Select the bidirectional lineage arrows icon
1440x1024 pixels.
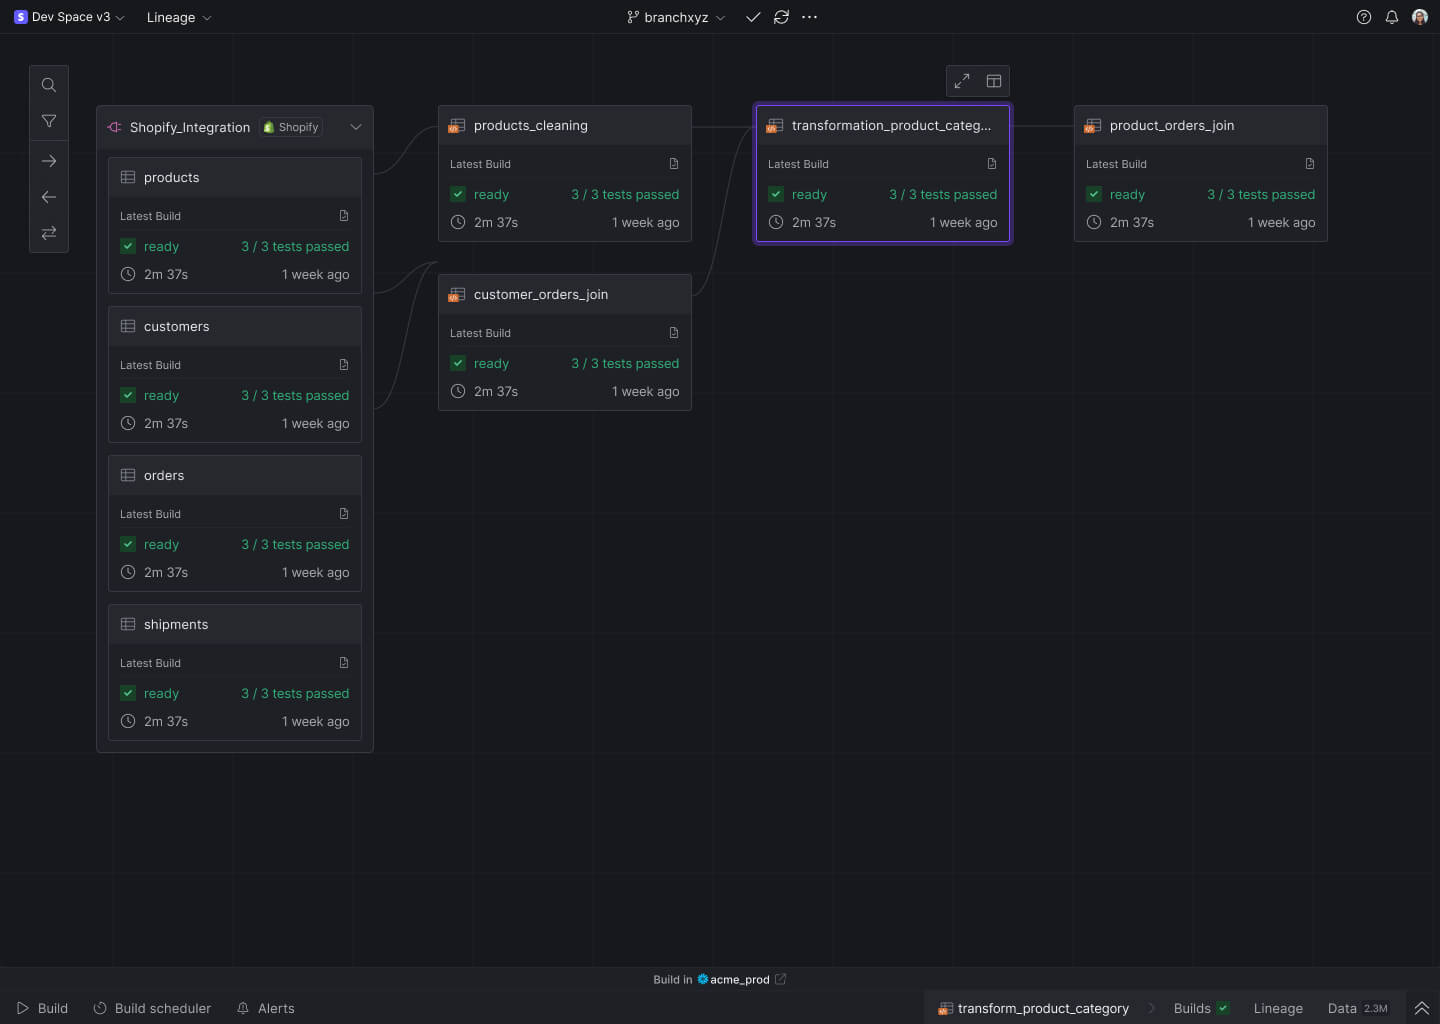point(48,233)
